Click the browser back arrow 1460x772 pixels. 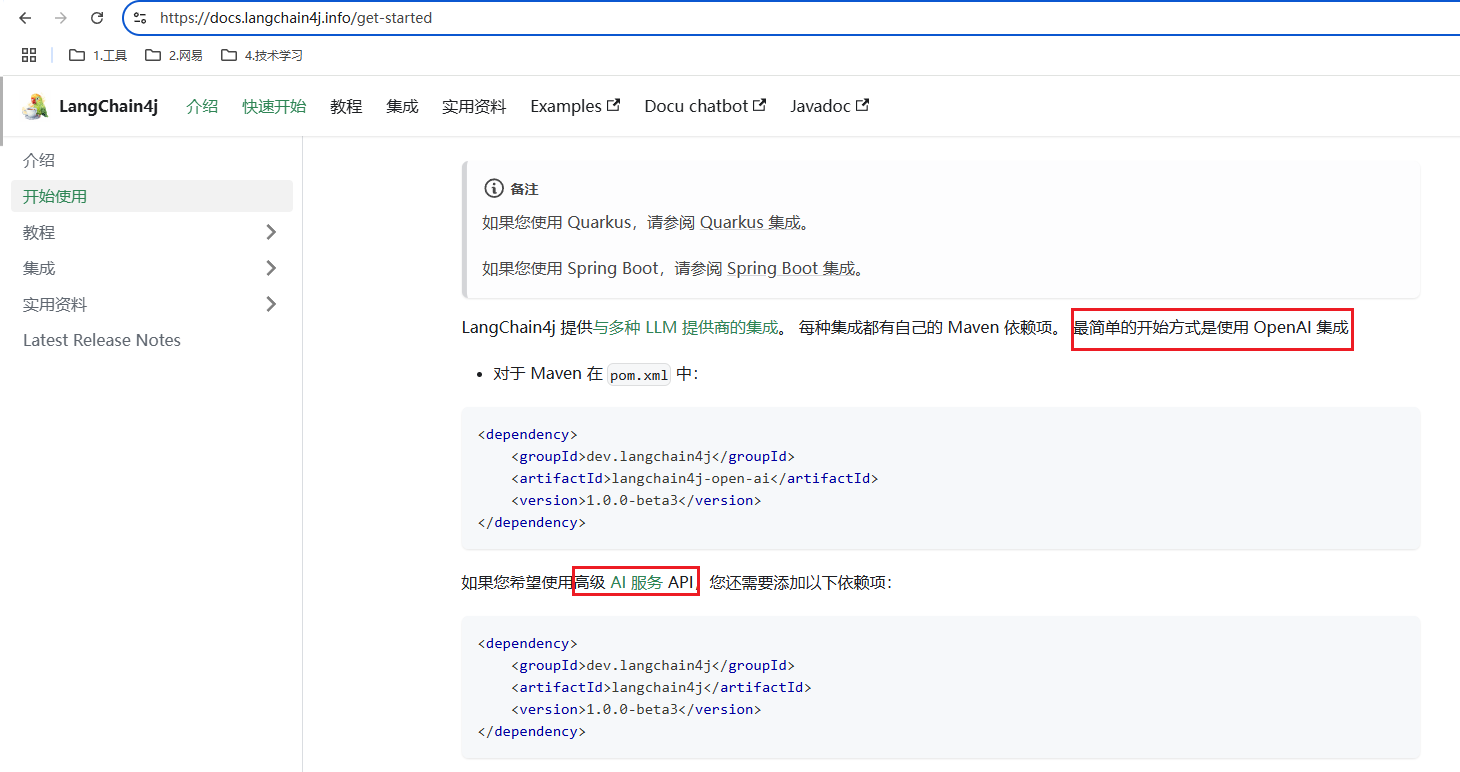[26, 18]
